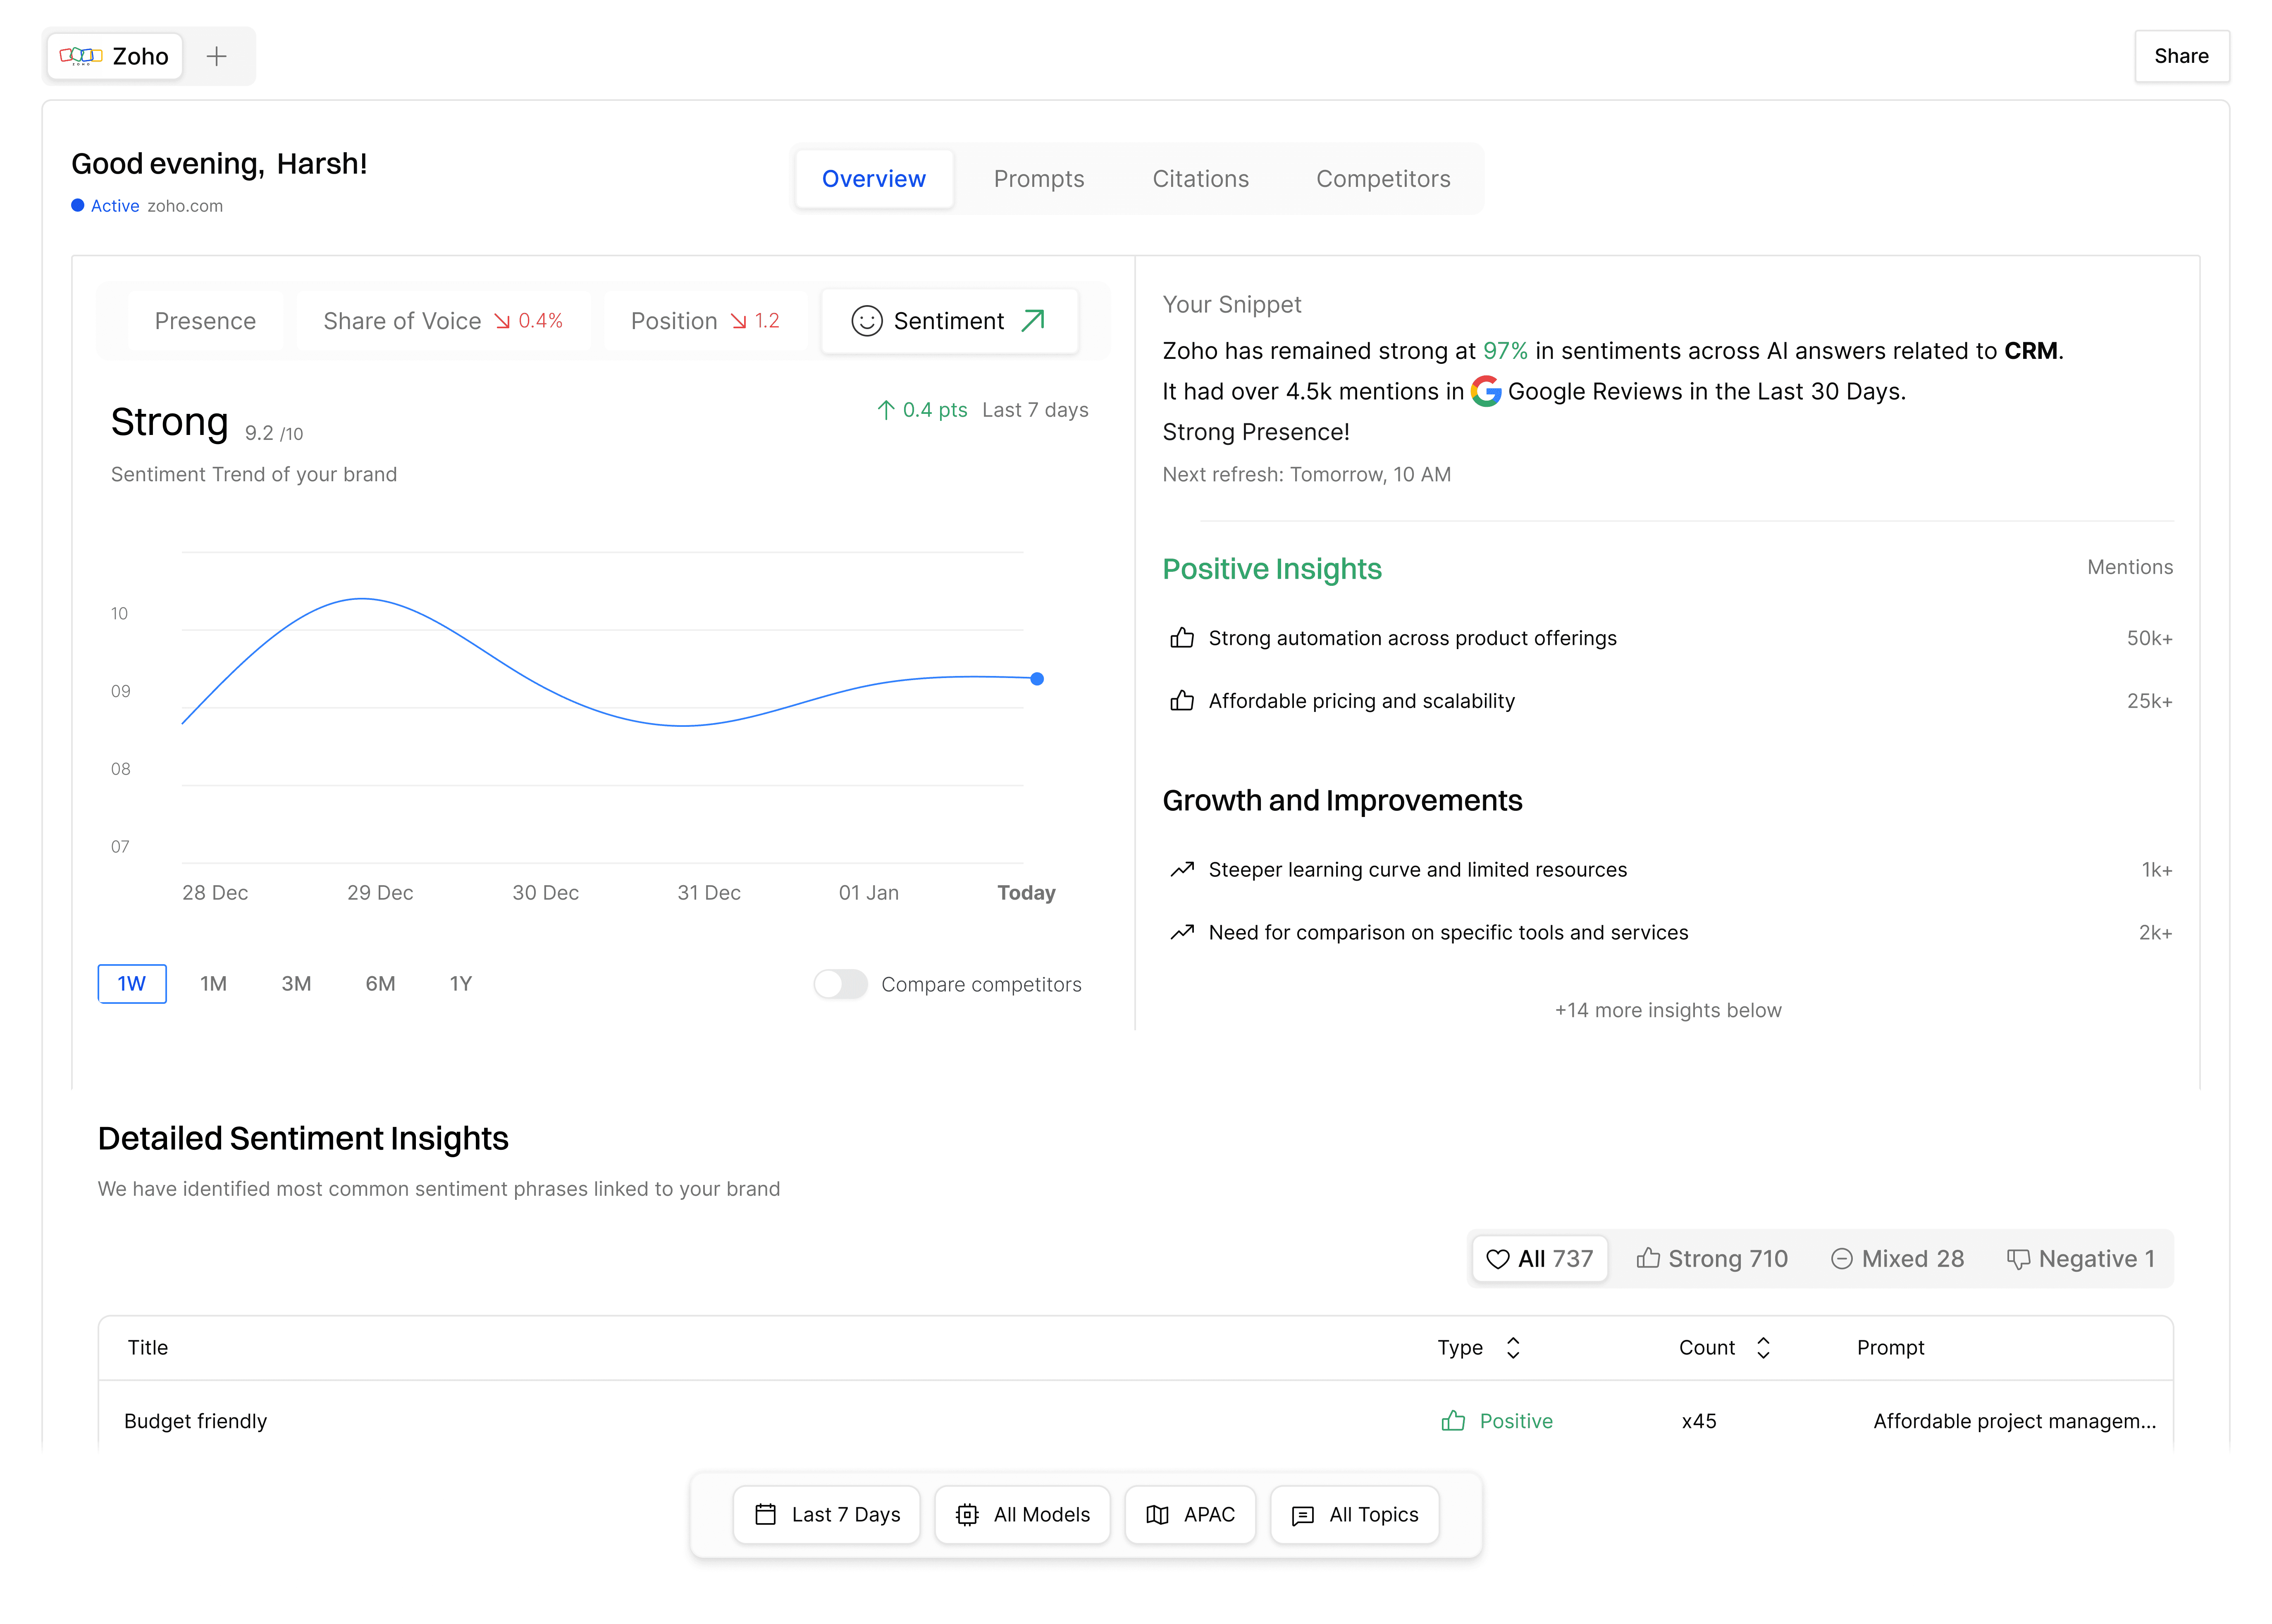Viewport: 2272px width, 1624px height.
Task: Expand +14 more insights below
Action: coord(1668,1010)
